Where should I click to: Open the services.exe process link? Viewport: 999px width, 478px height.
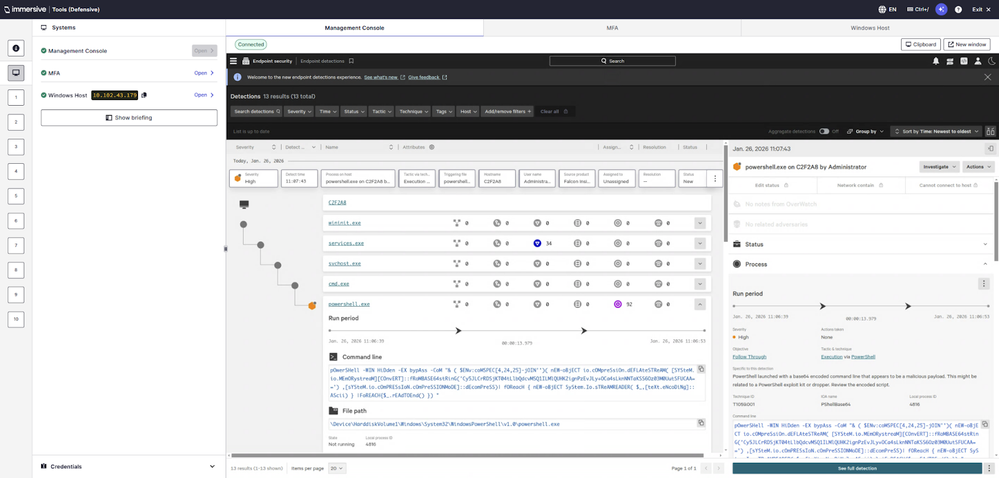(346, 243)
